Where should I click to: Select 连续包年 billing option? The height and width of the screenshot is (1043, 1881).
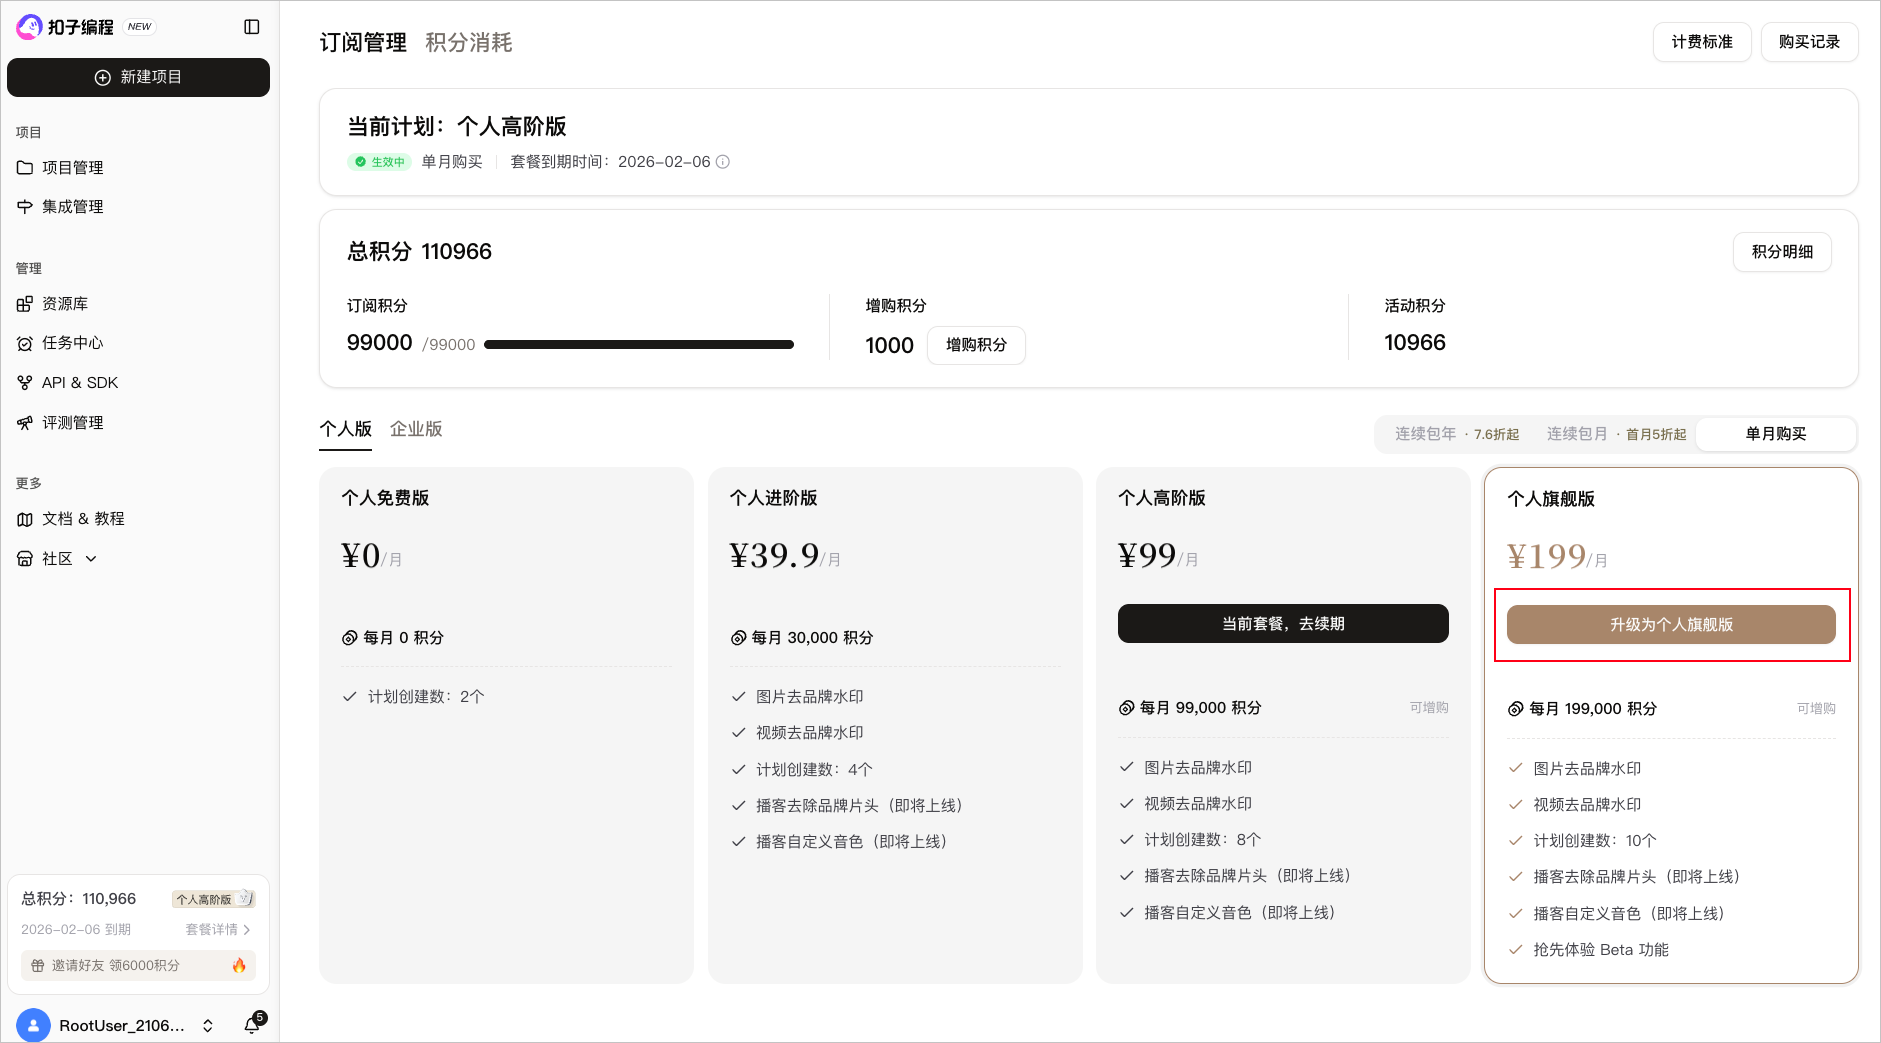pyautogui.click(x=1456, y=434)
